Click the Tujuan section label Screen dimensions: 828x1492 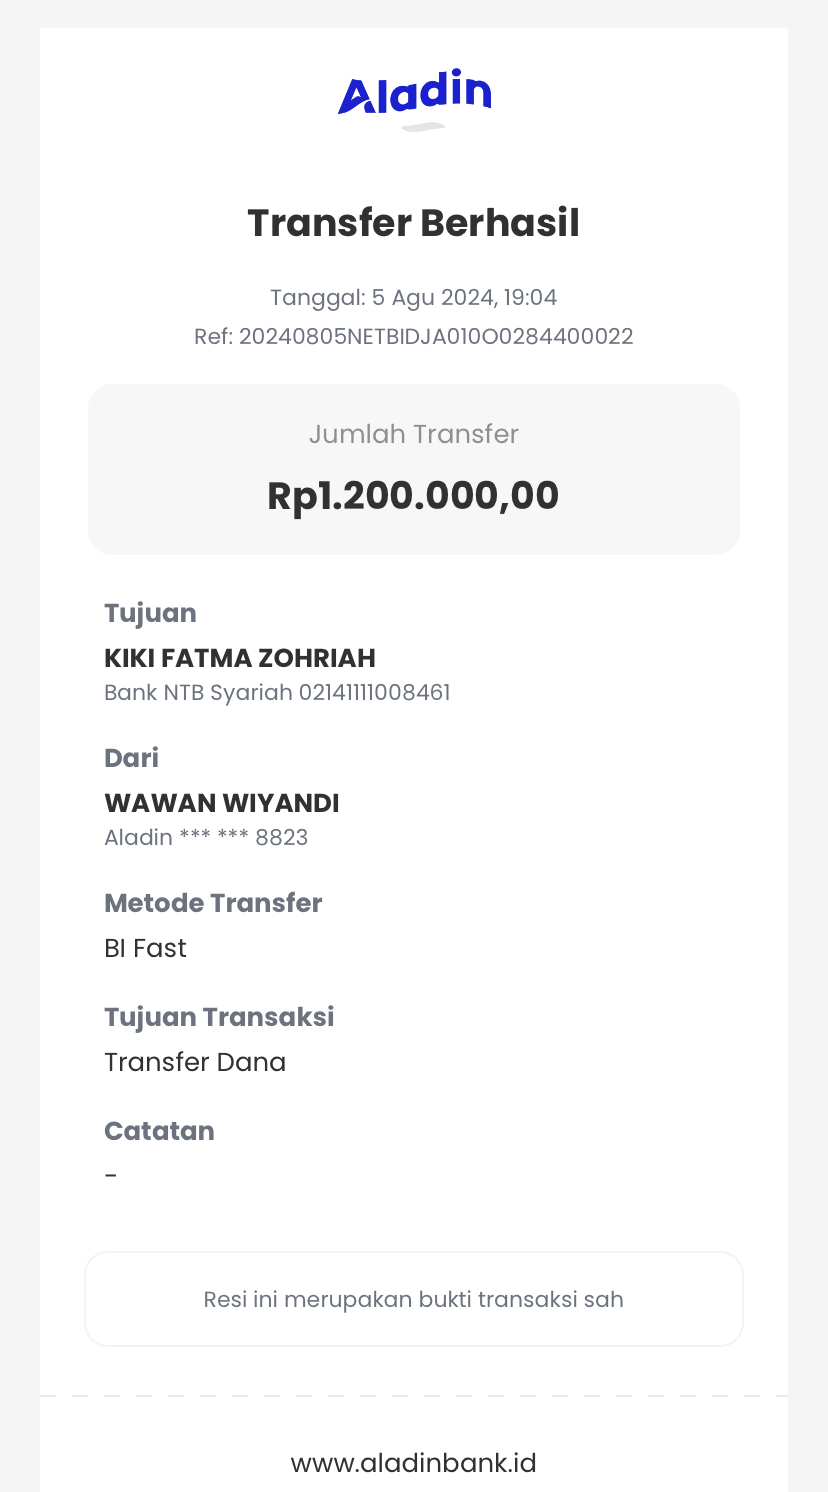pyautogui.click(x=150, y=613)
